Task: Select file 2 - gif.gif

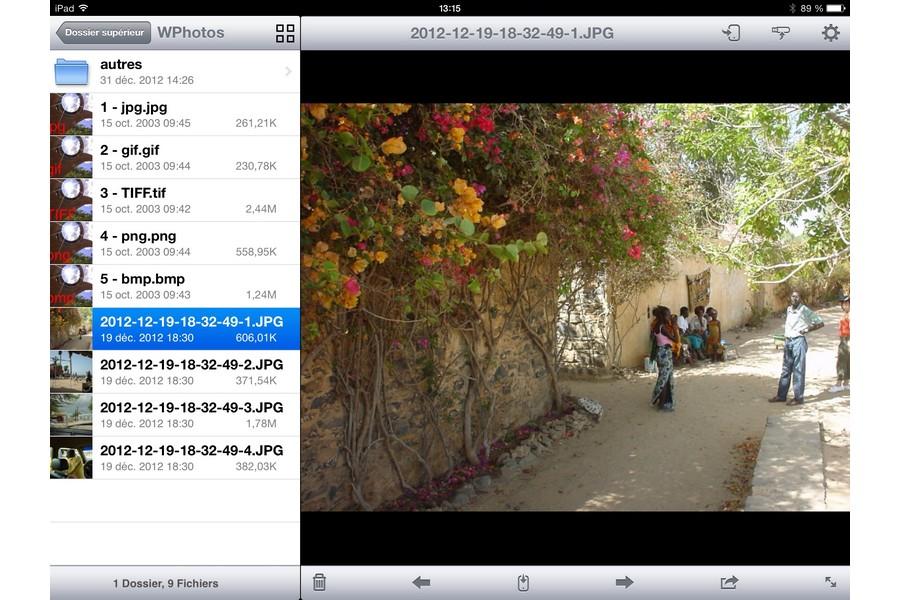Action: tap(175, 157)
